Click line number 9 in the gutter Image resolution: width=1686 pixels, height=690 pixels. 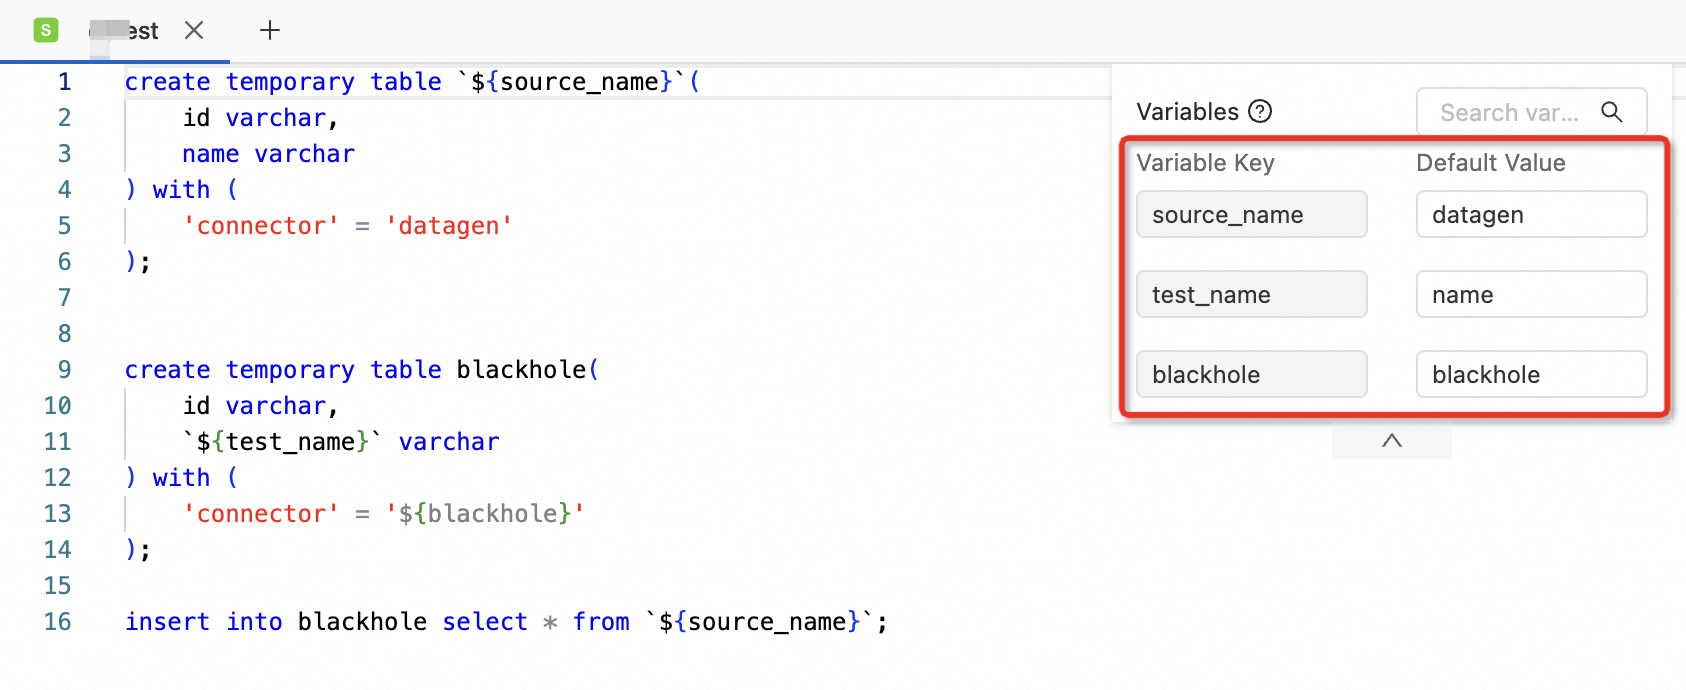click(65, 369)
